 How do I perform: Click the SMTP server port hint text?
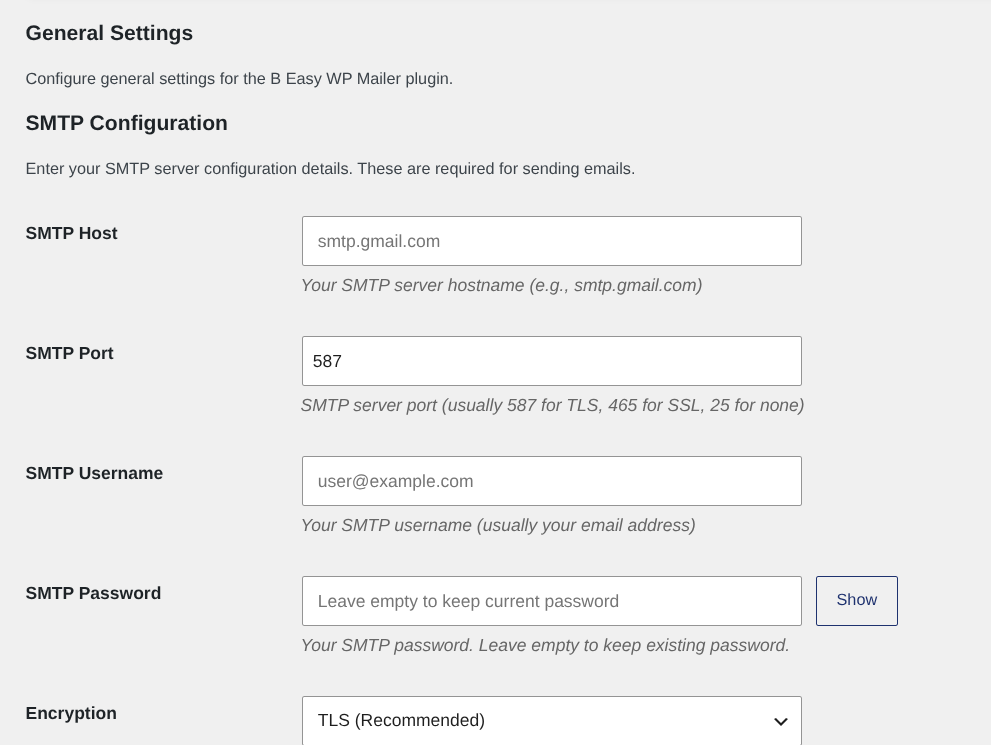coord(552,406)
